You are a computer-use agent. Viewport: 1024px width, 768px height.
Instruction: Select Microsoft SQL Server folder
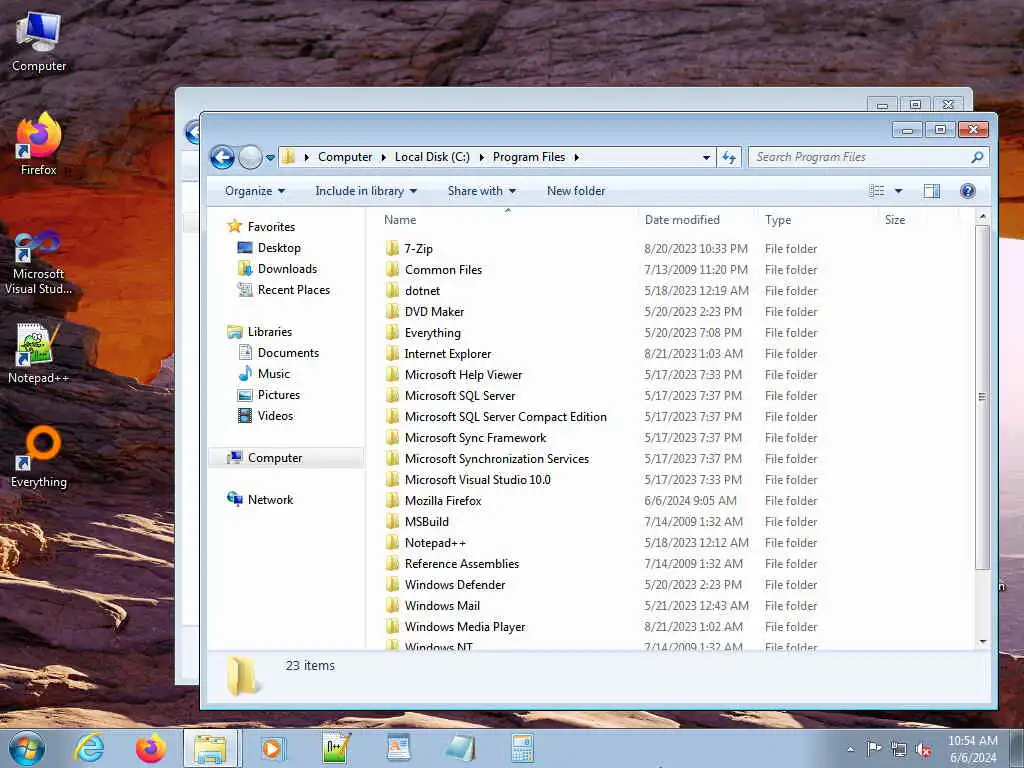coord(460,396)
